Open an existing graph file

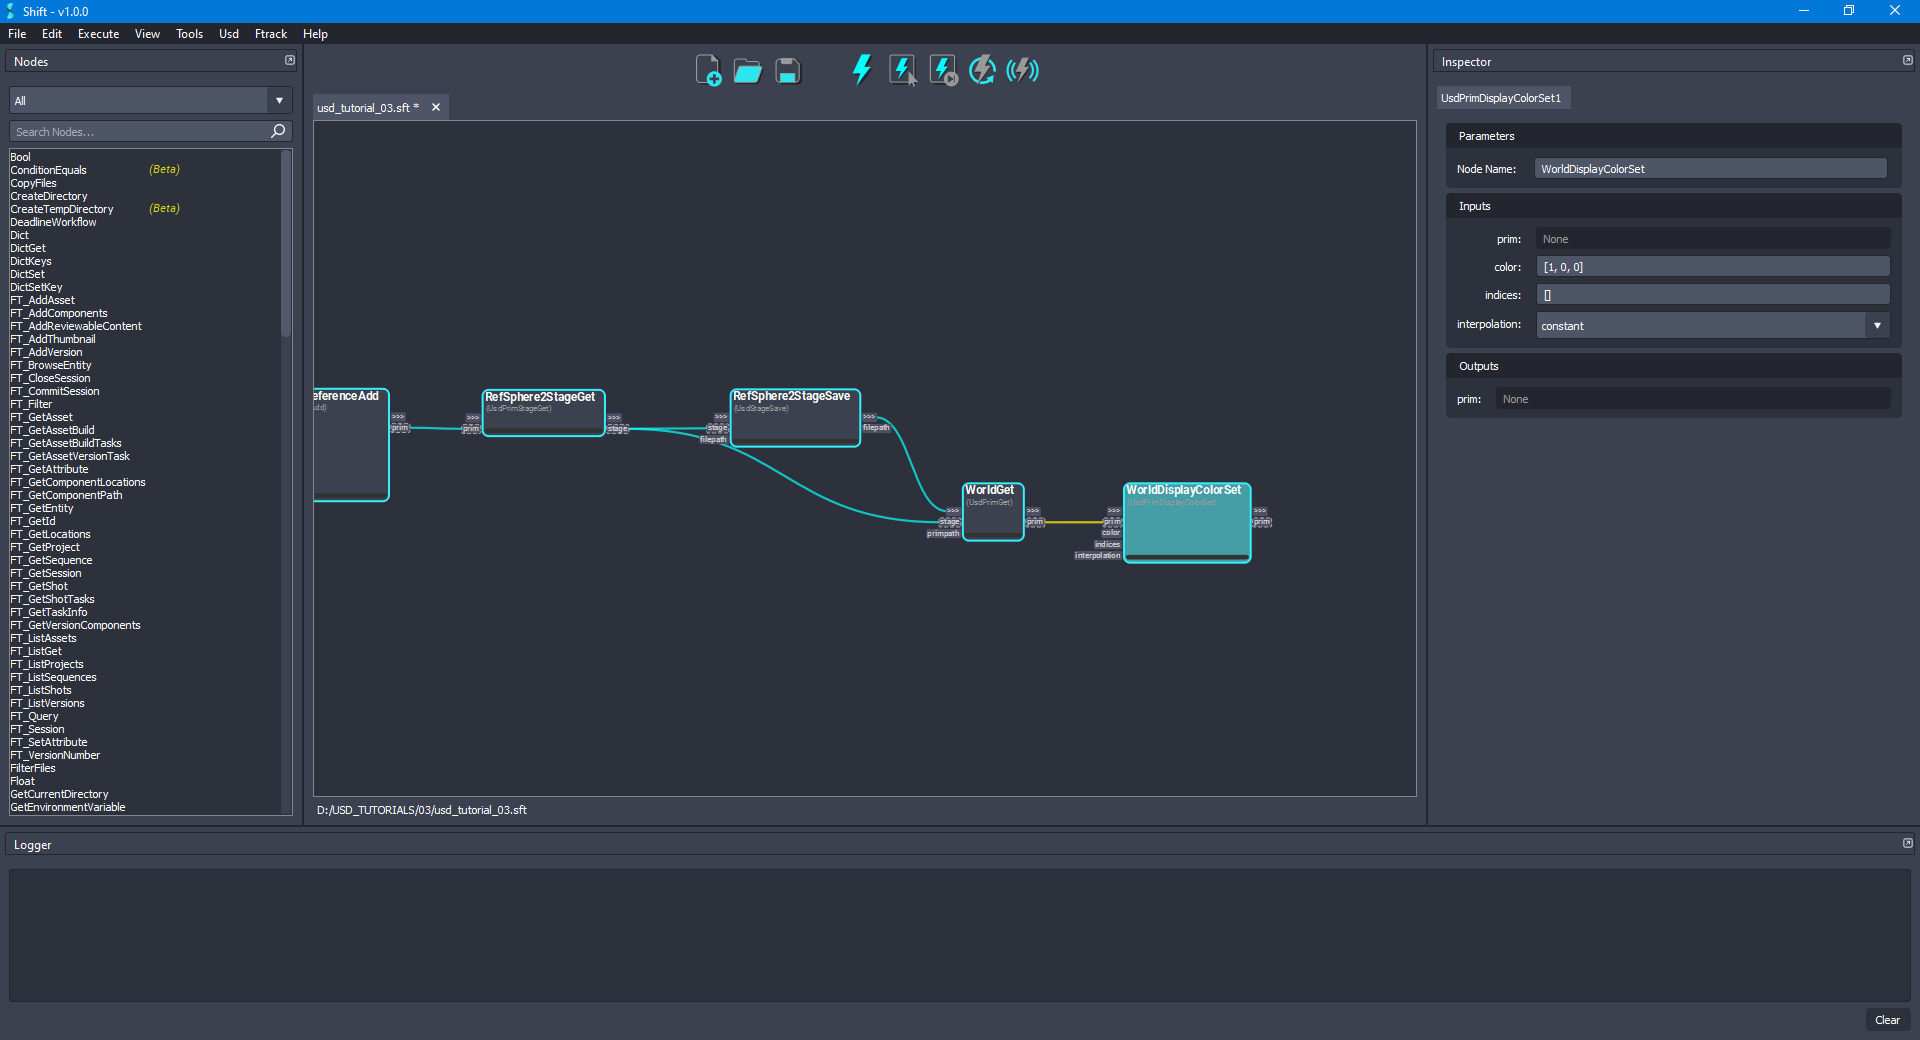pyautogui.click(x=748, y=70)
